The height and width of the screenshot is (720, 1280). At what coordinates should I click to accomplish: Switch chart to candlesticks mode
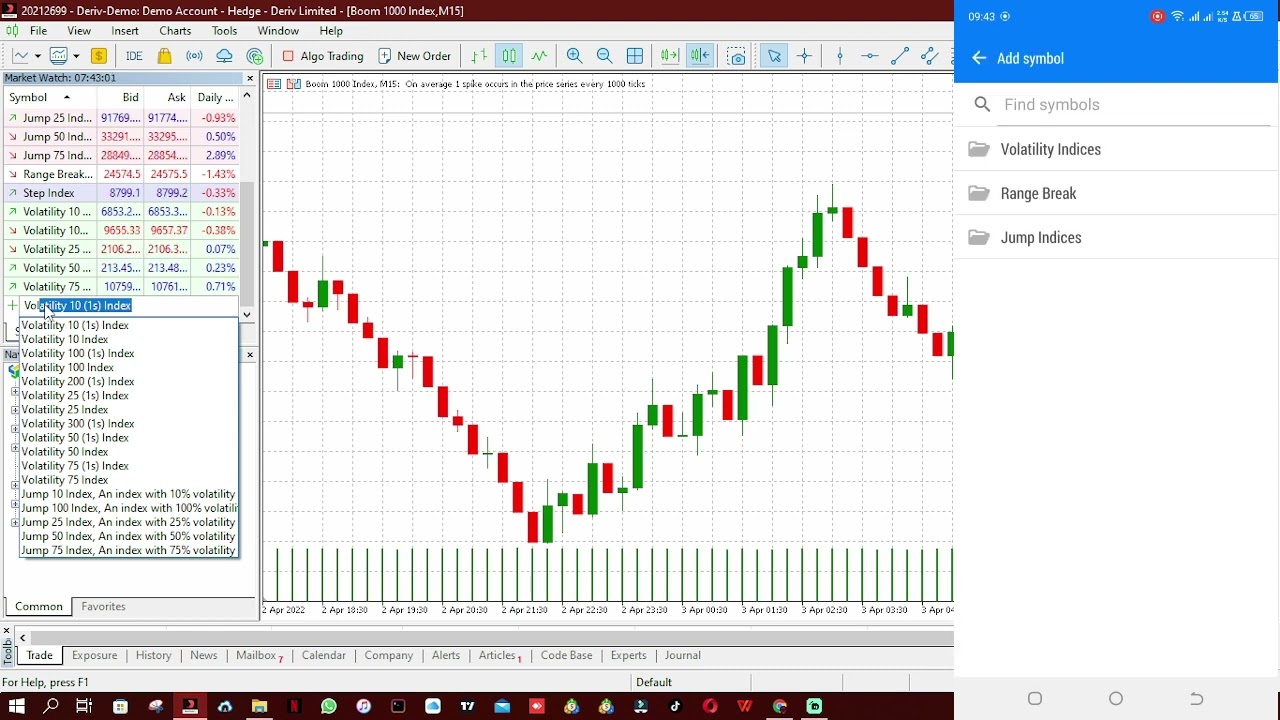click(509, 56)
